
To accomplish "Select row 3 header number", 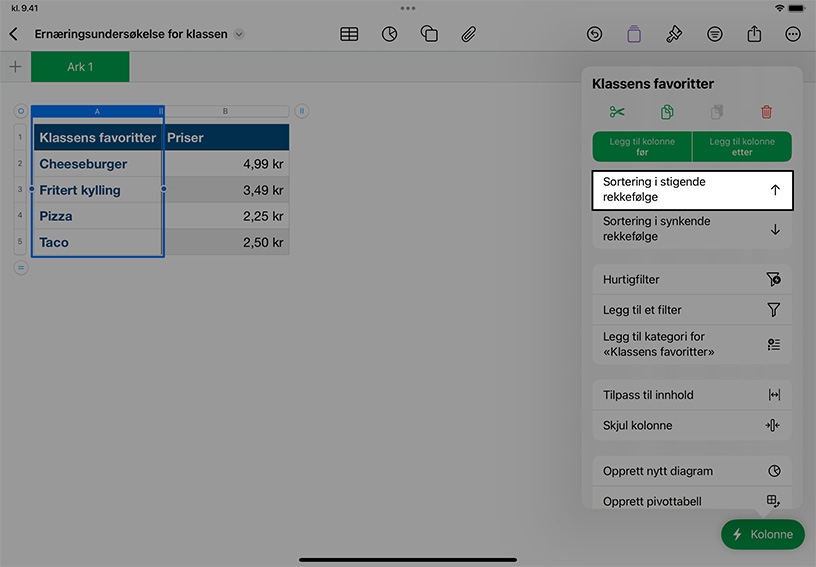I will click(20, 190).
